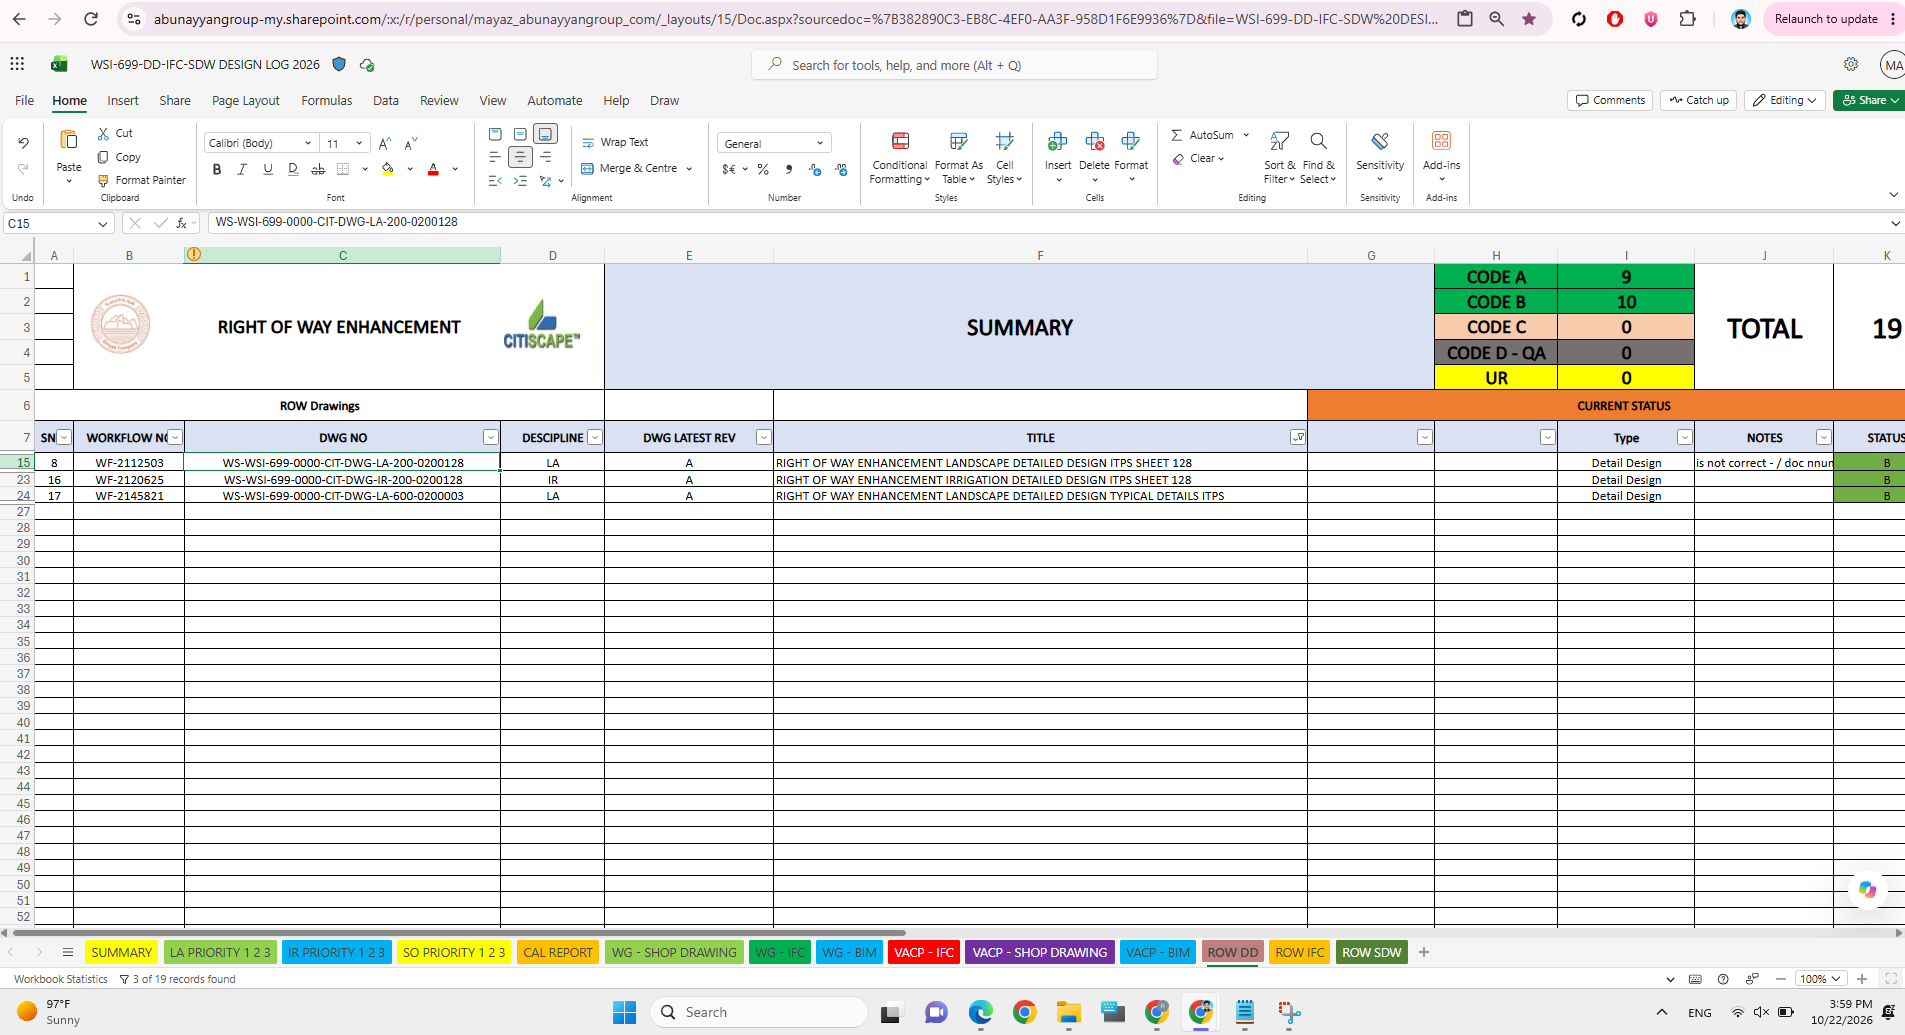Toggle Italic formatting

[x=242, y=169]
